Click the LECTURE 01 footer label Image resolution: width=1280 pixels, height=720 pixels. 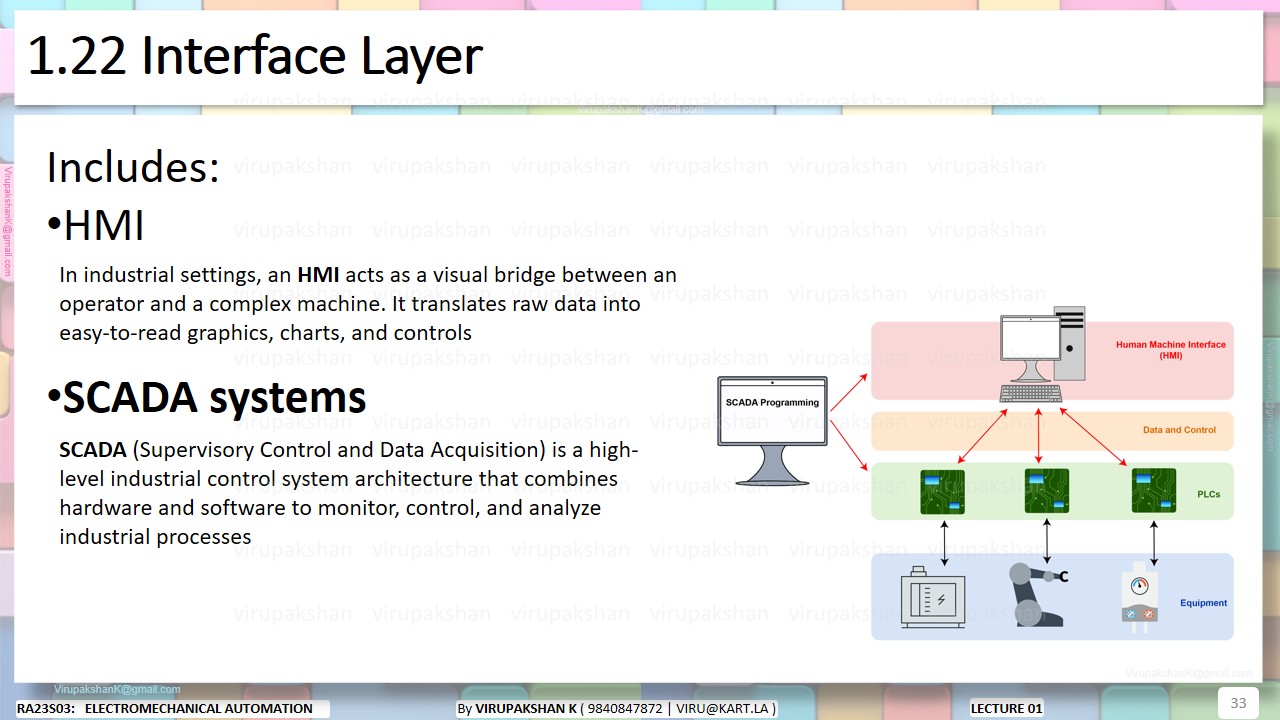pos(1006,708)
